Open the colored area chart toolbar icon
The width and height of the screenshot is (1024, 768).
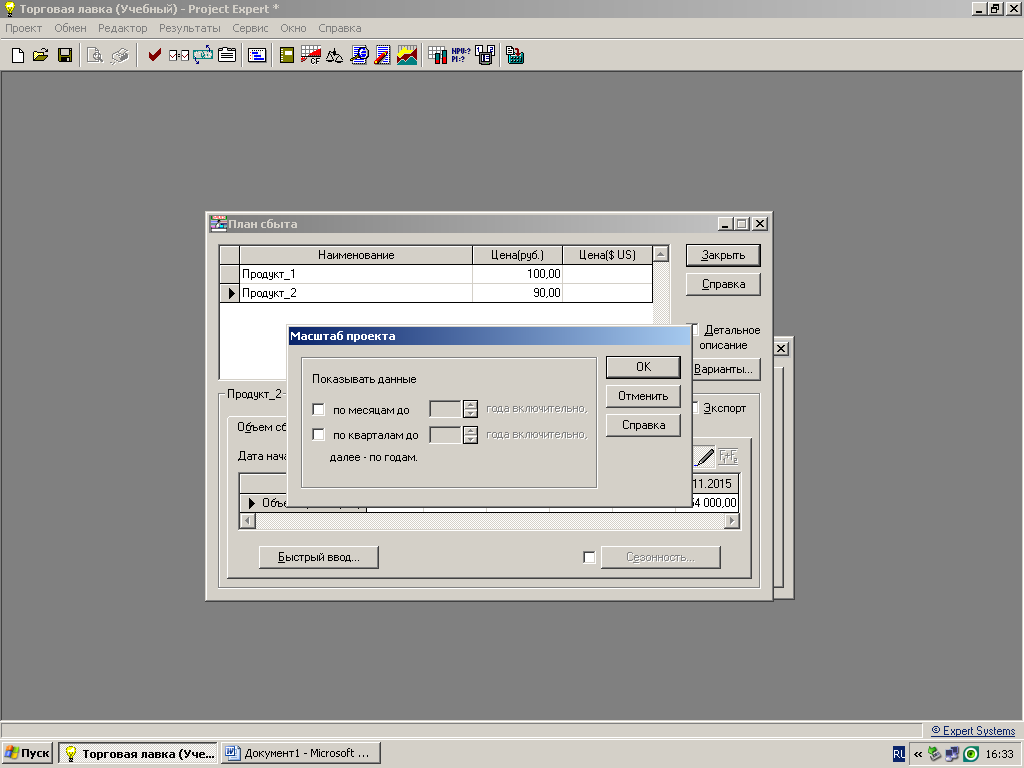click(407, 56)
